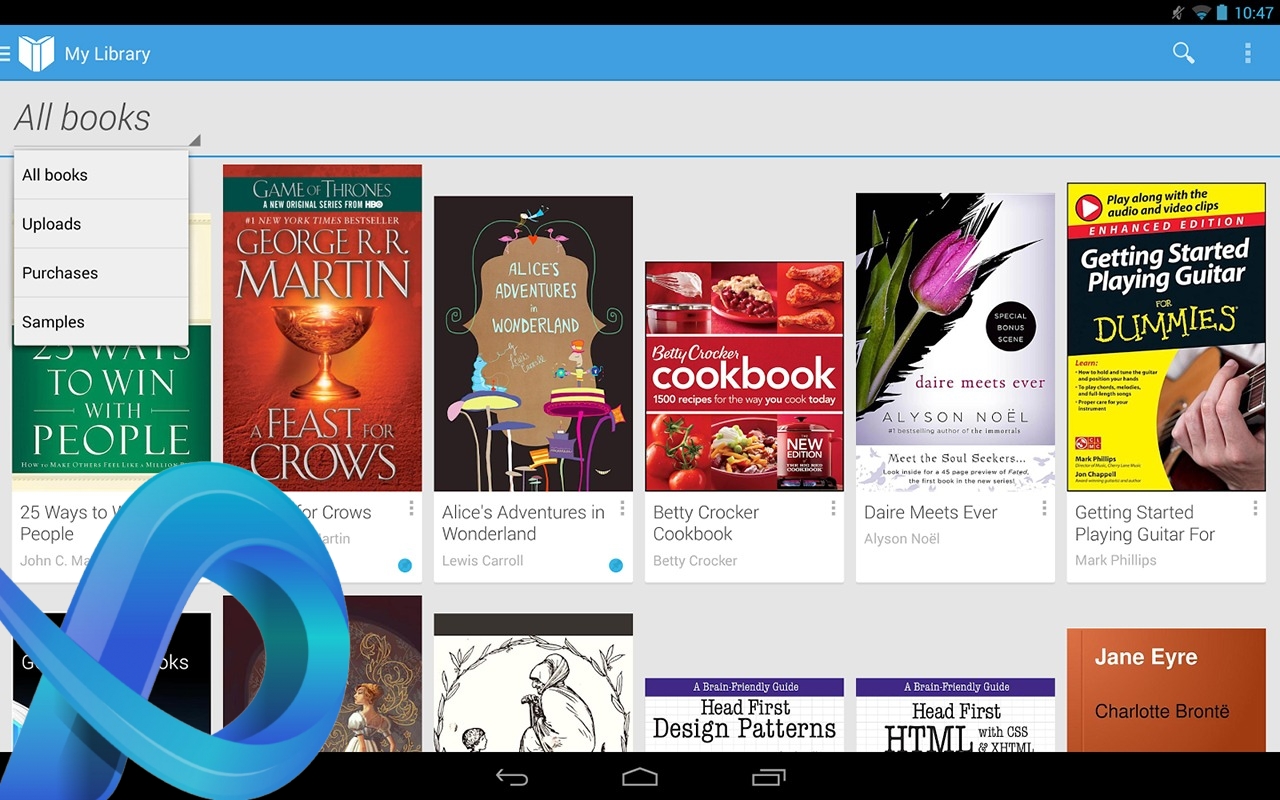Select Purchases in the filter list
This screenshot has height=800, width=1280.
[x=101, y=273]
